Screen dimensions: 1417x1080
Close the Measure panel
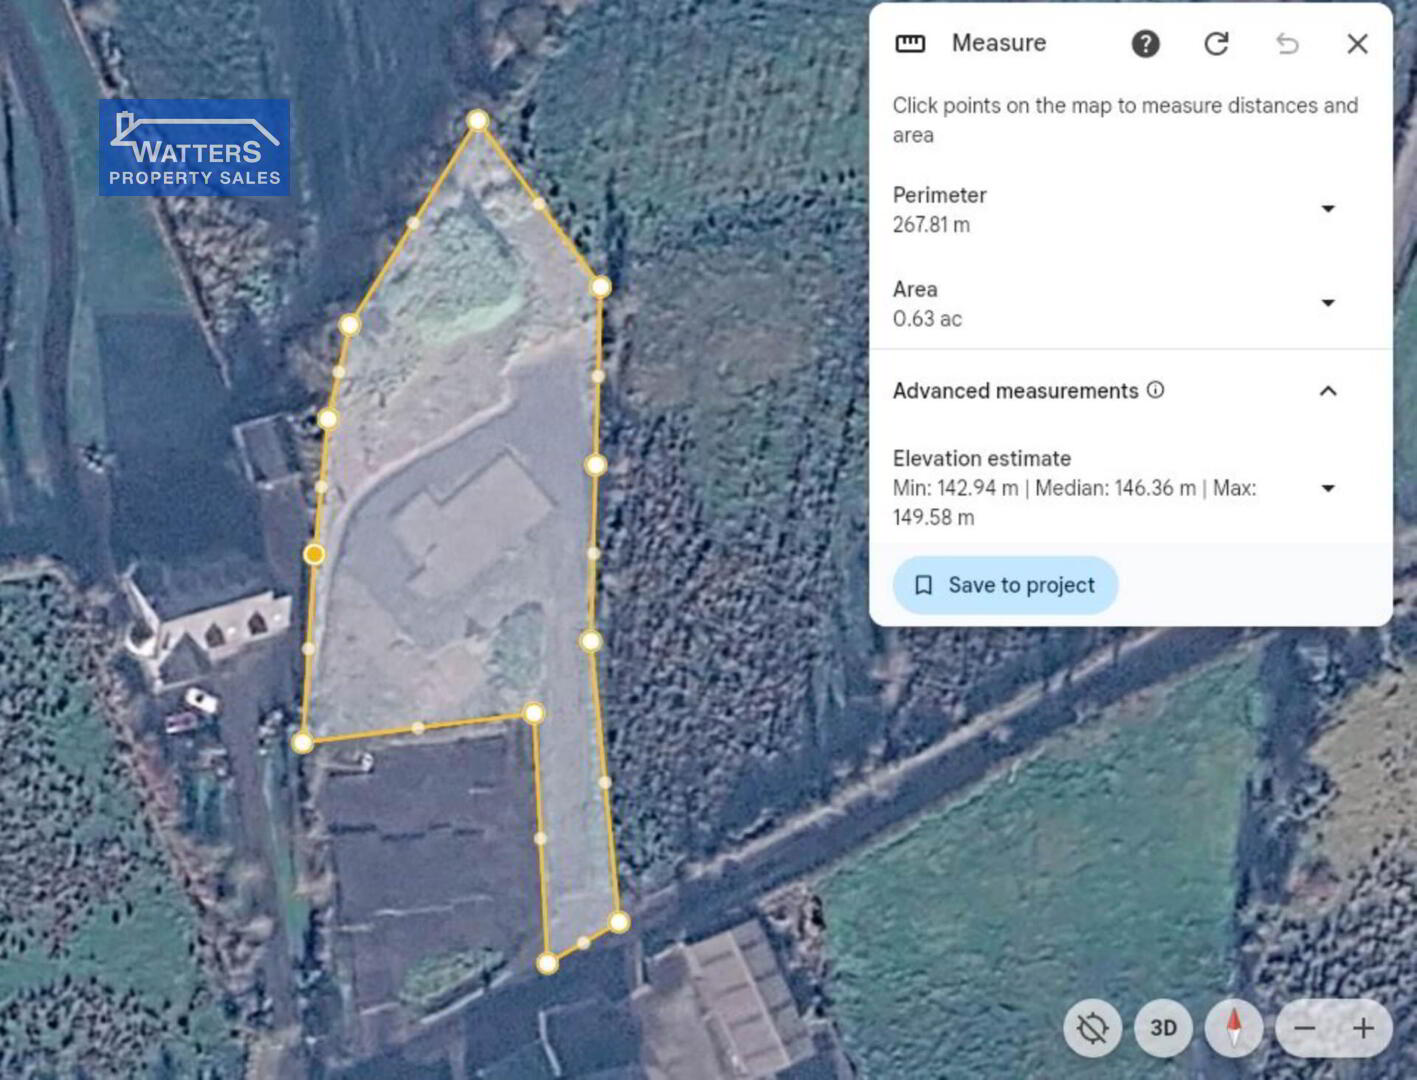[x=1357, y=44]
